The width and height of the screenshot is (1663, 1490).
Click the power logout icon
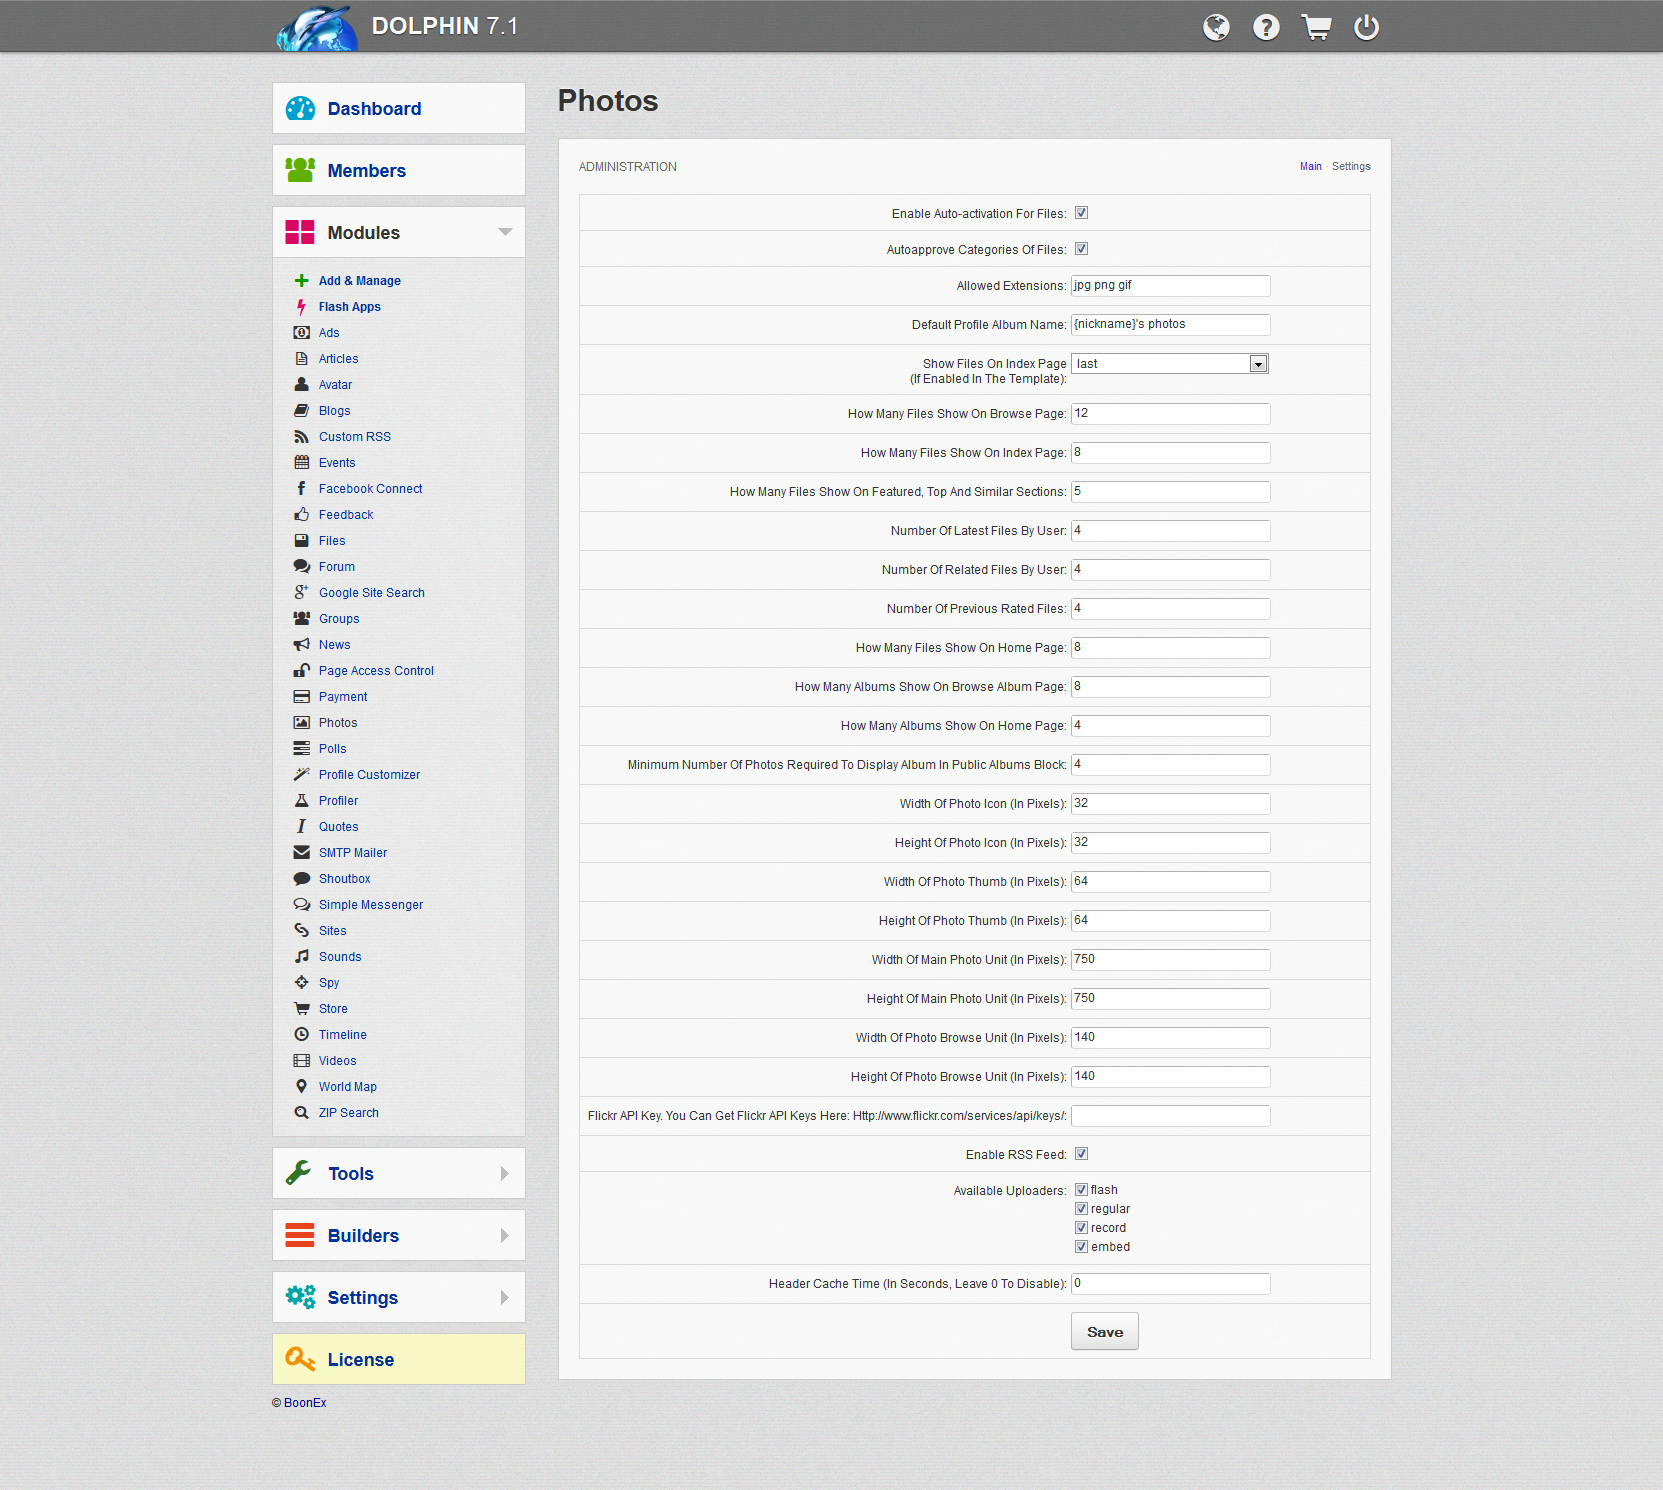click(x=1366, y=27)
